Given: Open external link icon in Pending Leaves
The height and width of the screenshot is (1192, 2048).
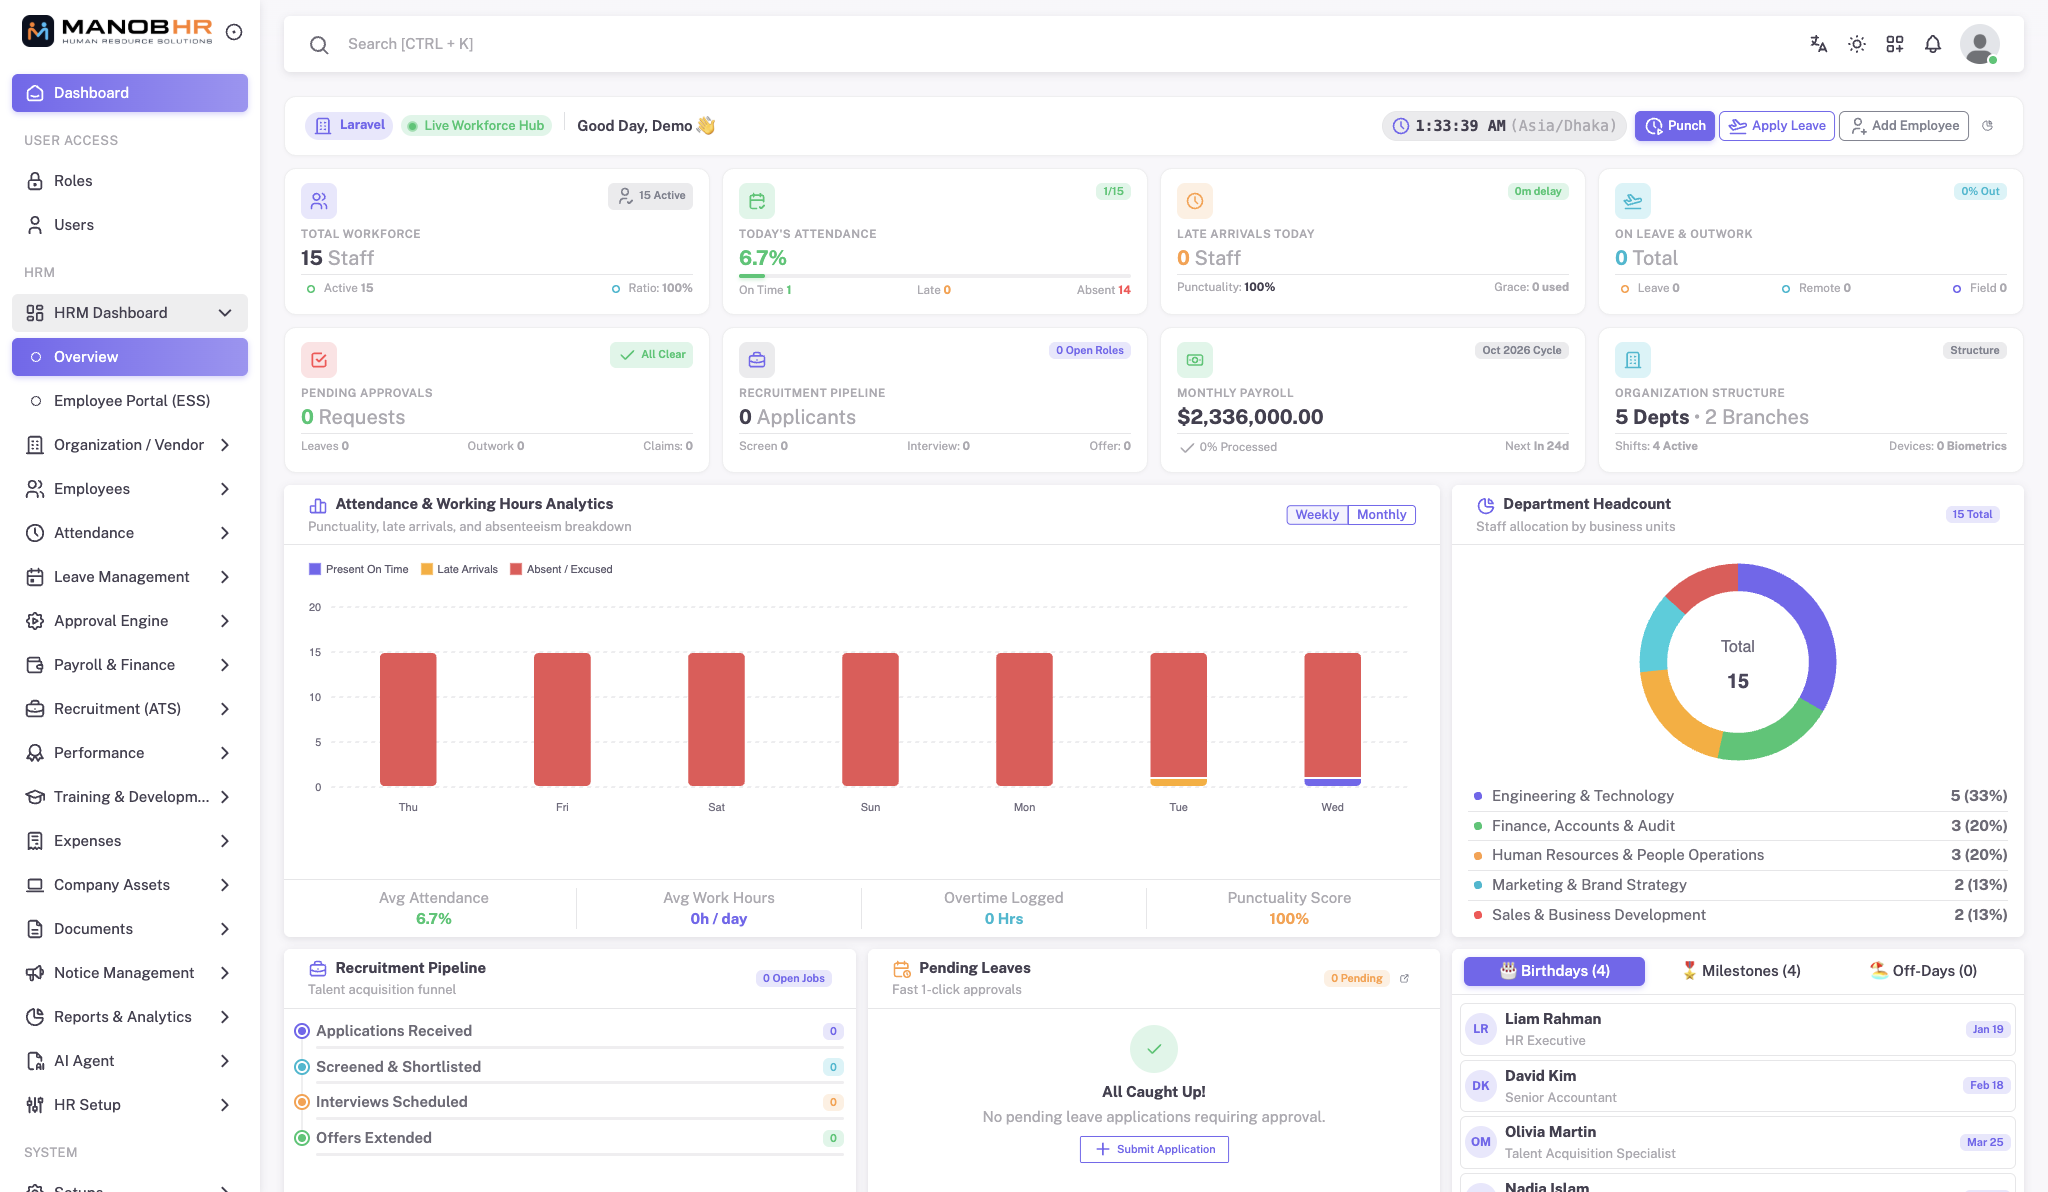Looking at the screenshot, I should [x=1404, y=978].
